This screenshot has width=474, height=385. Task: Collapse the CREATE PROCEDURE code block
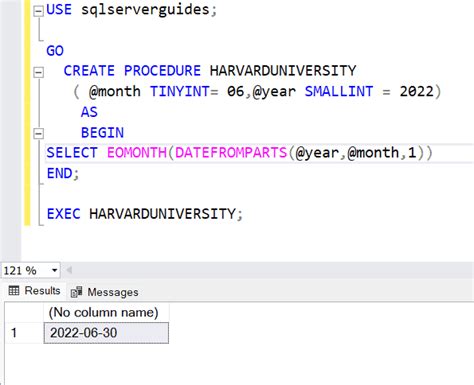tap(39, 72)
